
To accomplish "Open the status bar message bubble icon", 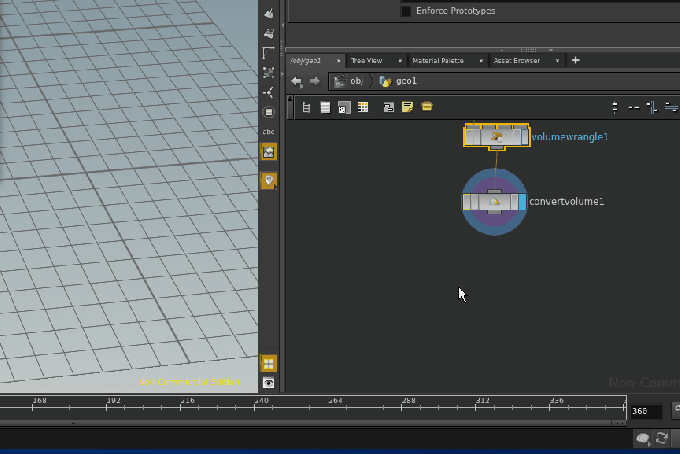I will [643, 438].
